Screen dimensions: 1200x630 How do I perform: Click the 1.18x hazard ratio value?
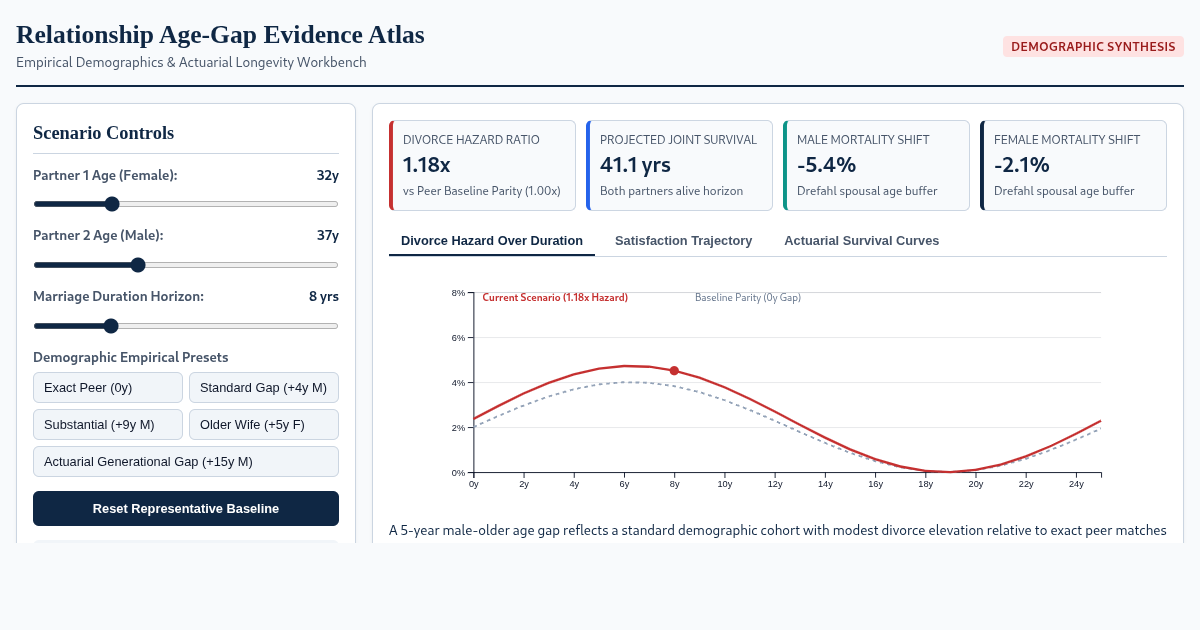(x=427, y=165)
